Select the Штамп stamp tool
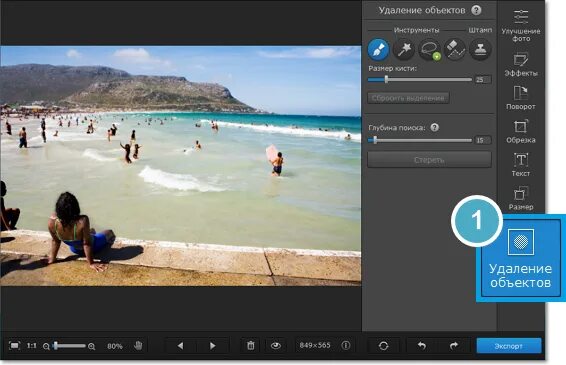 480,49
